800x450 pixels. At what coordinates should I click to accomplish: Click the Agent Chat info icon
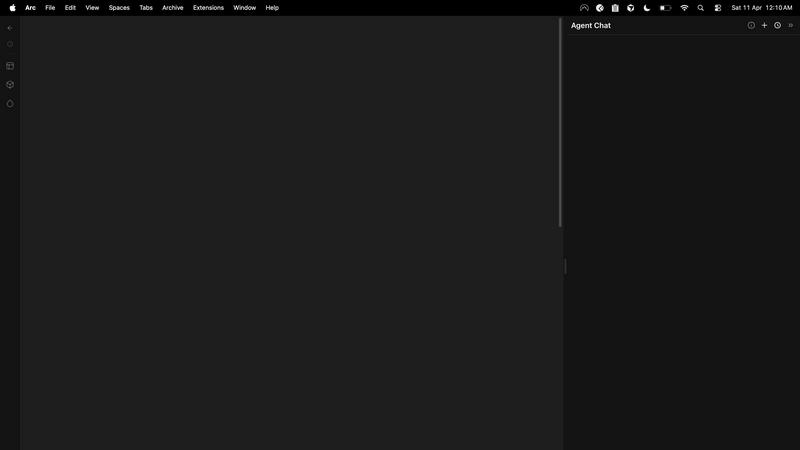[751, 26]
